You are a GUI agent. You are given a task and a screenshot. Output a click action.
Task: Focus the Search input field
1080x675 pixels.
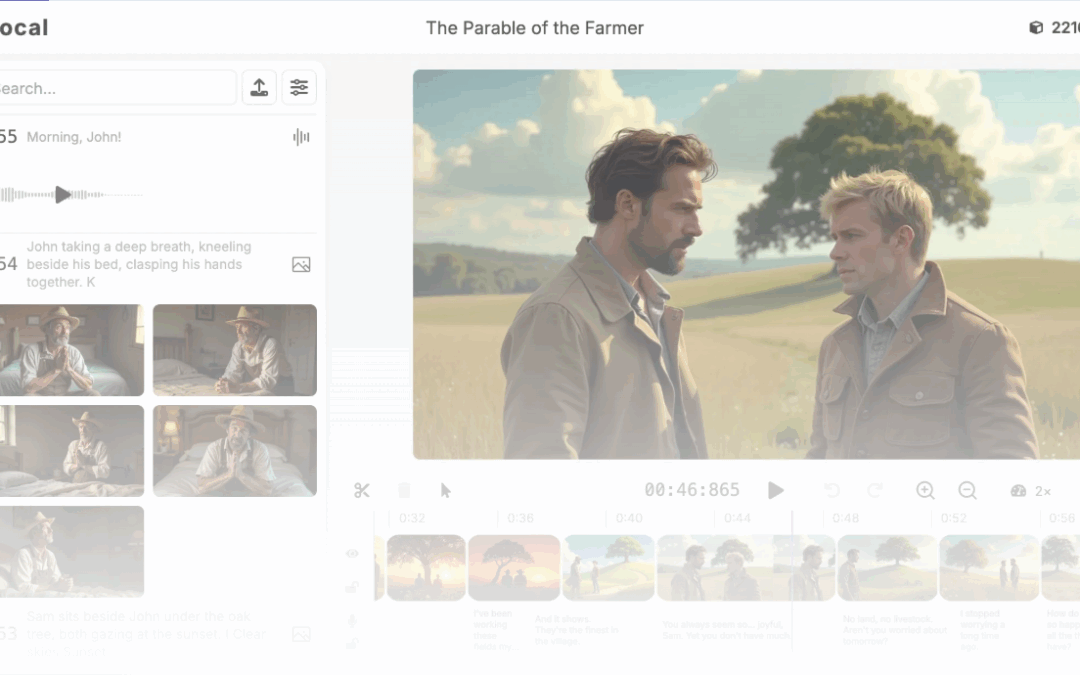coord(117,88)
